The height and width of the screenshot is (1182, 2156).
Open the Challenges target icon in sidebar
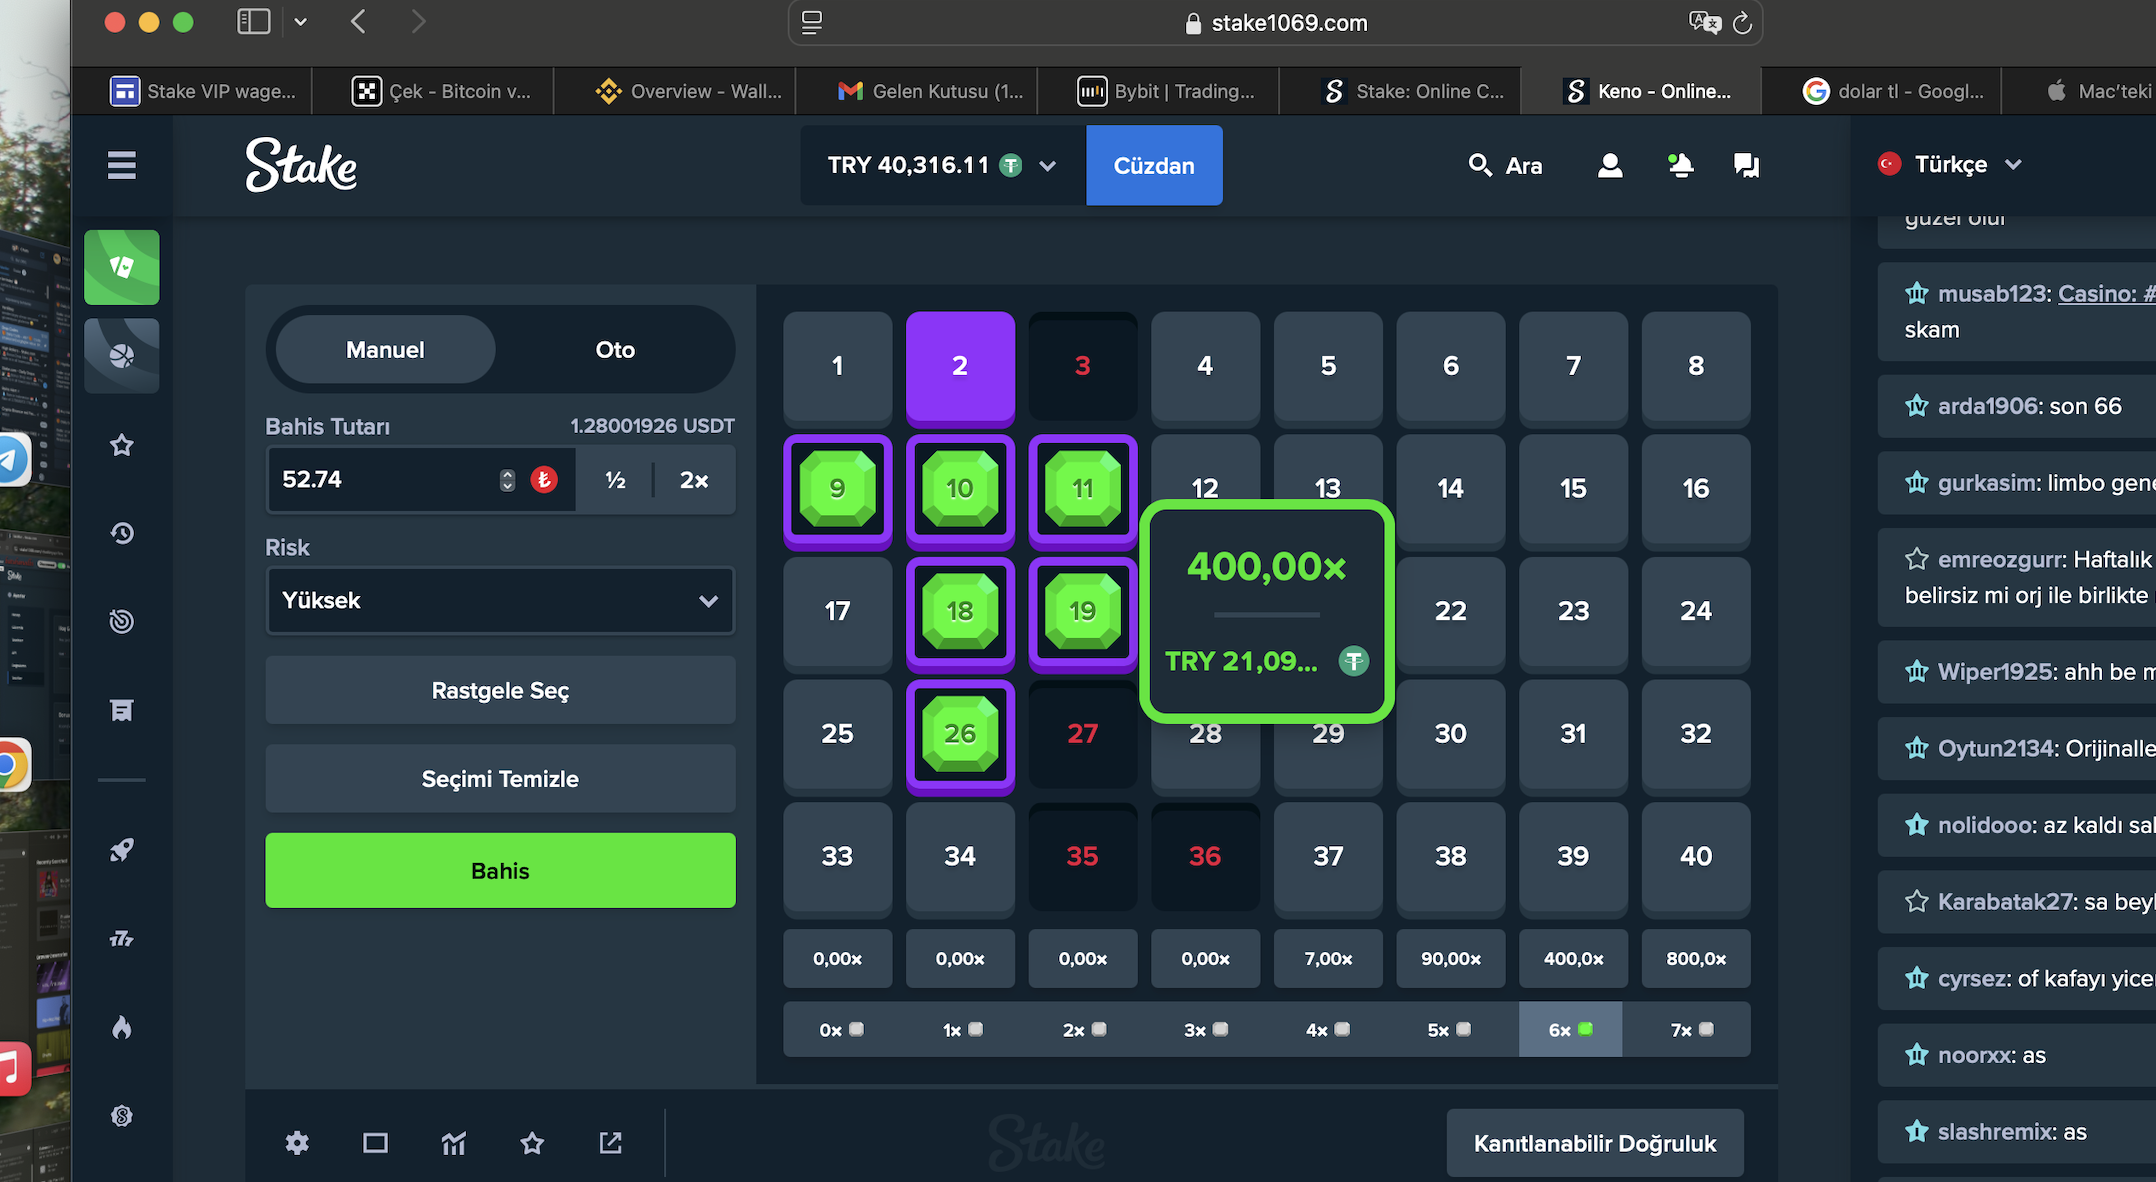(x=122, y=621)
